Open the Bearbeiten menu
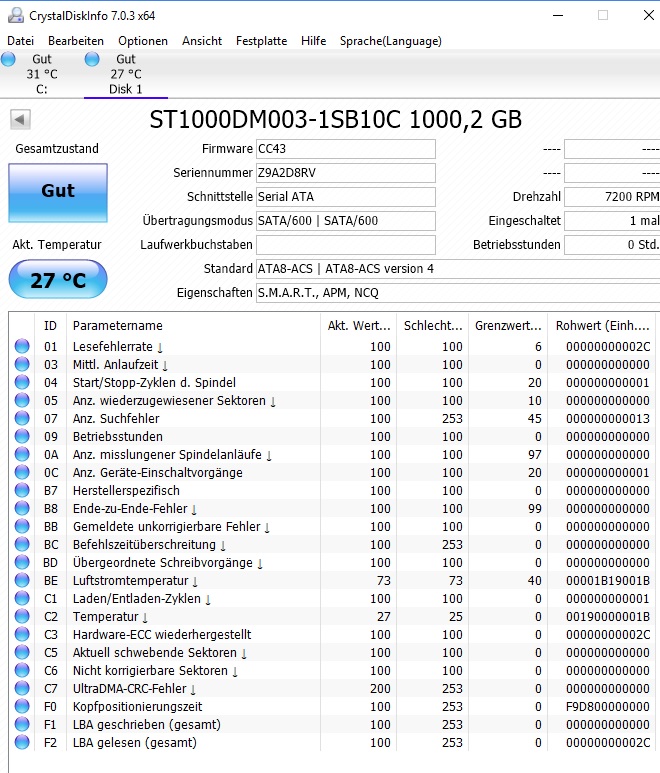 [76, 41]
